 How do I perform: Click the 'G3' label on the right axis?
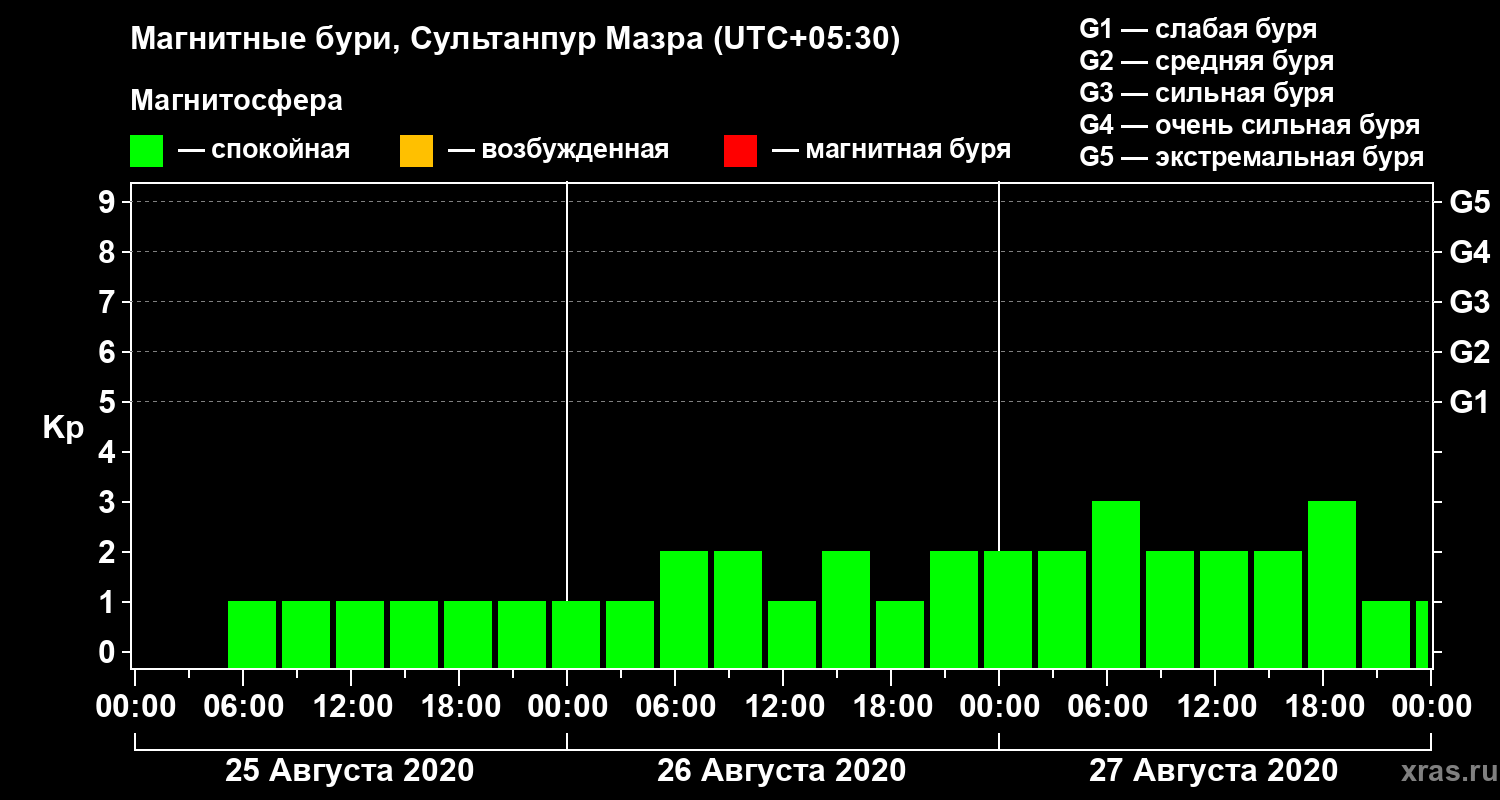click(x=1469, y=303)
